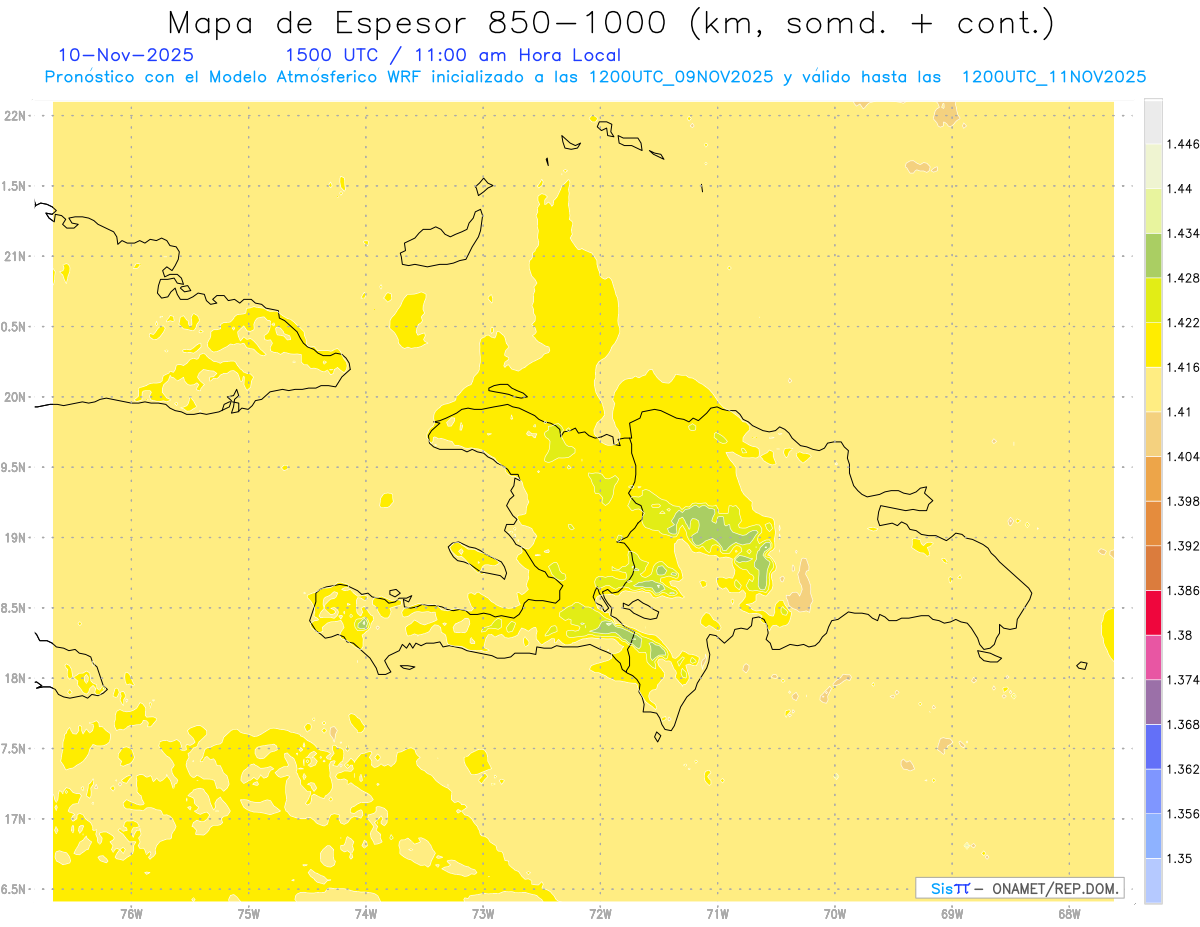Click the legend value '1.416'
This screenshot has height=927, width=1200.
click(1182, 367)
